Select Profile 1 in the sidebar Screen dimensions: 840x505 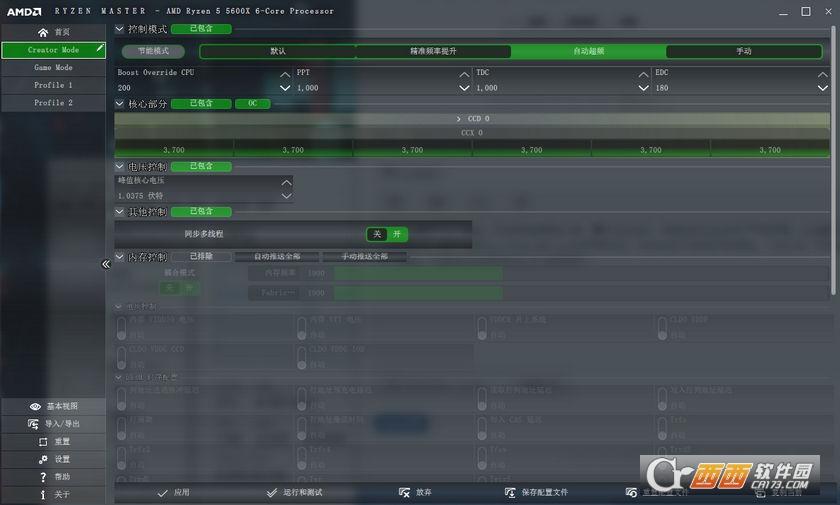click(x=53, y=85)
